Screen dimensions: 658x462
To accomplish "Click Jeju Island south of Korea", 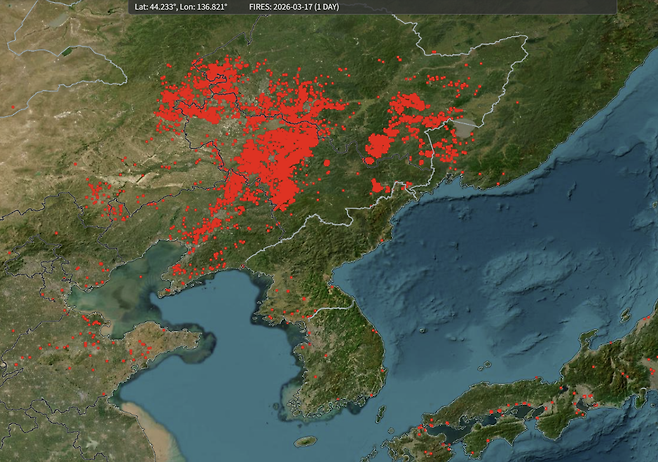I will point(305,440).
